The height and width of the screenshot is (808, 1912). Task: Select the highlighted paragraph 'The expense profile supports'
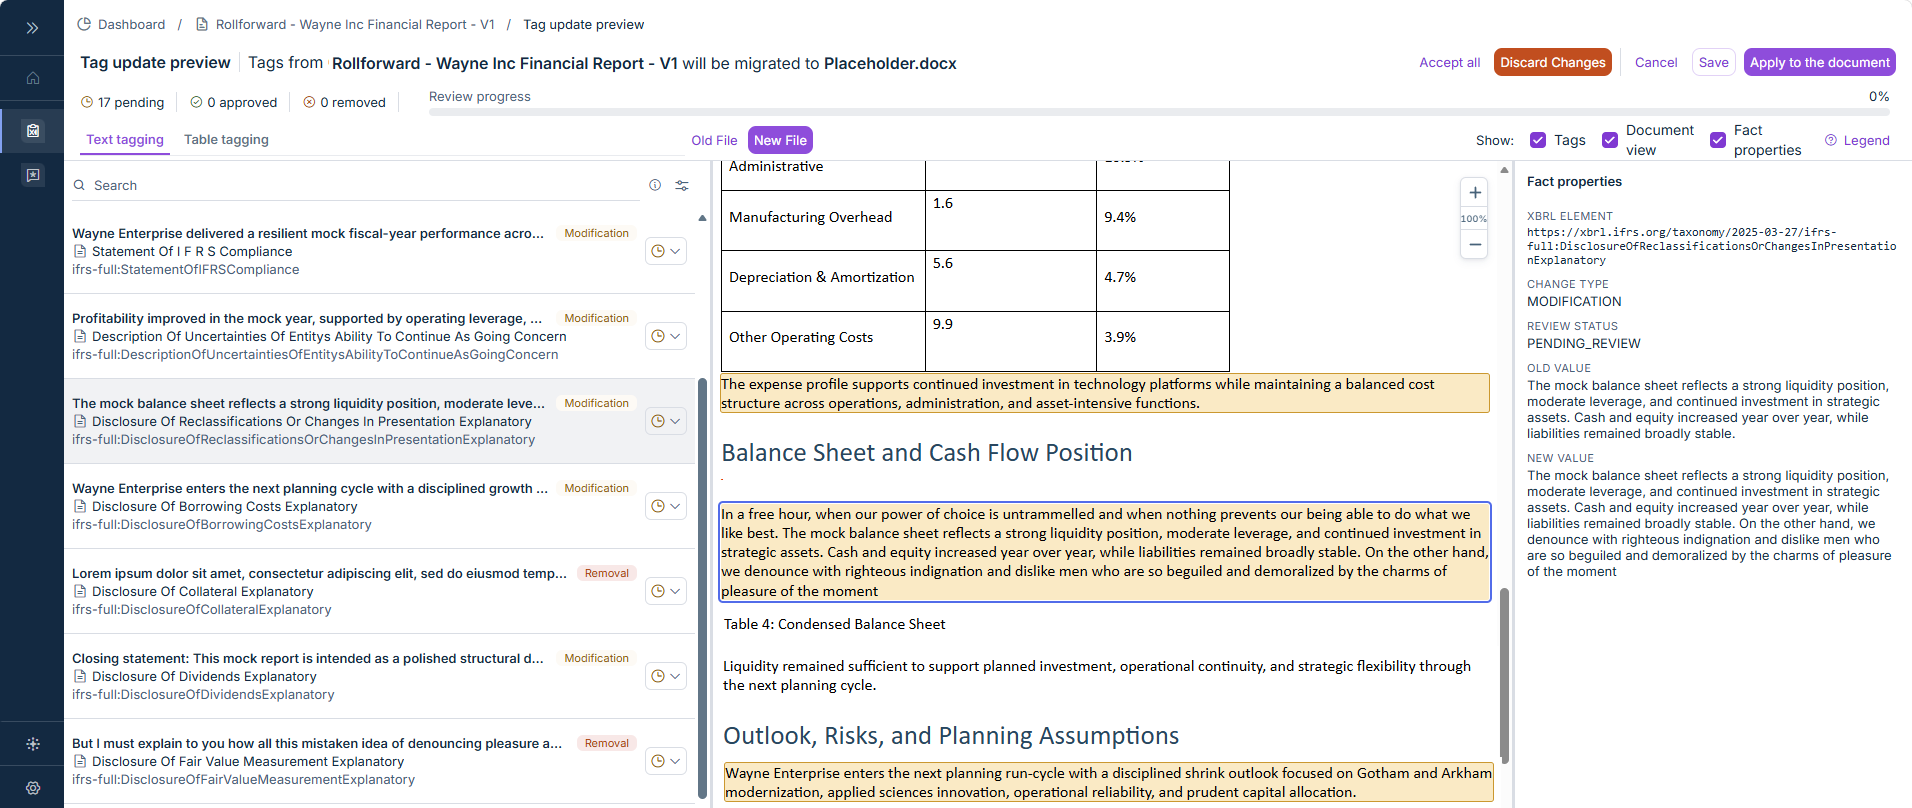point(1105,393)
